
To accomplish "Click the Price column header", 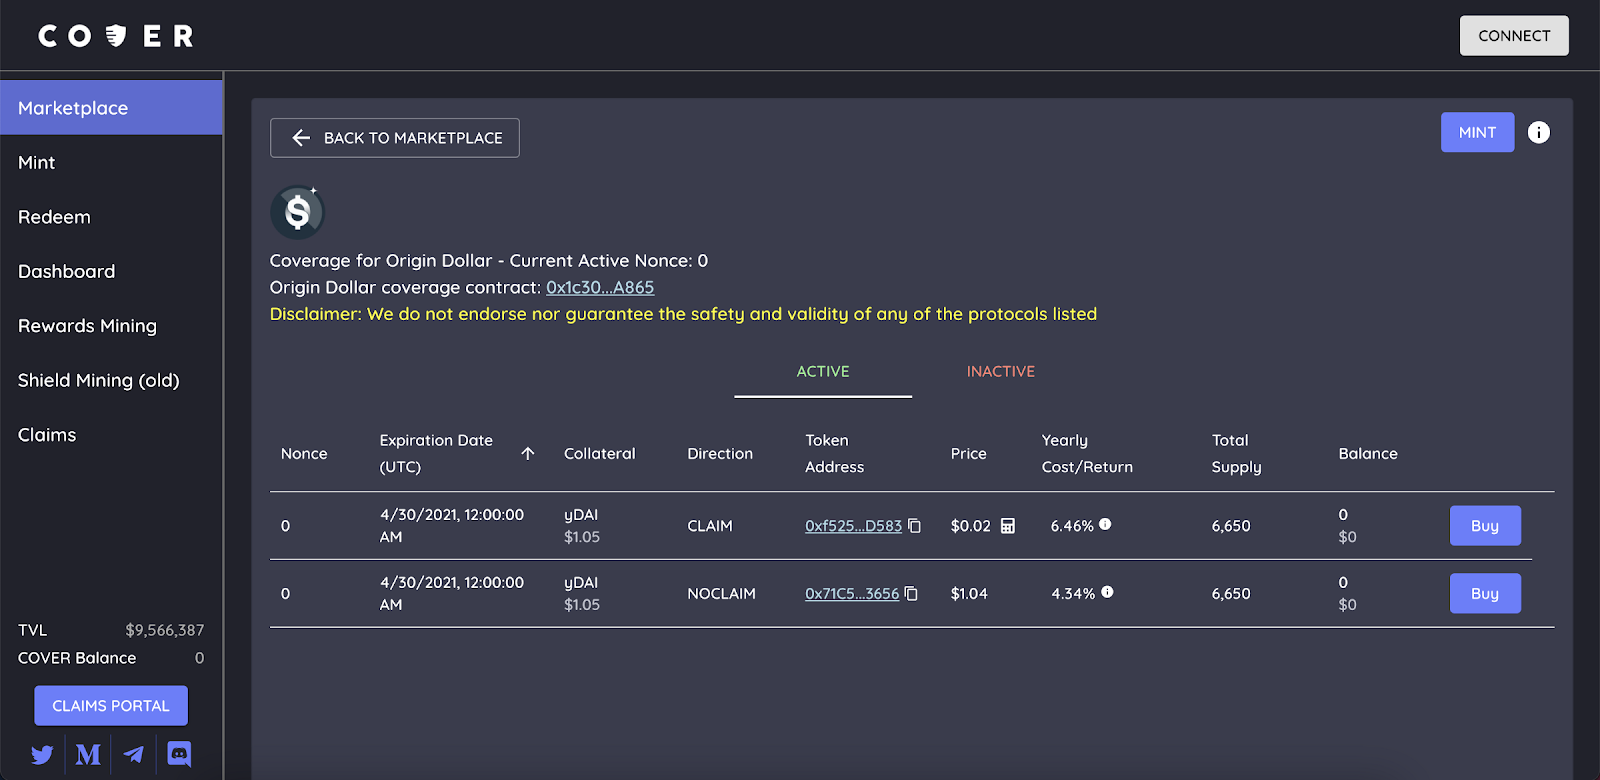I will [x=969, y=453].
